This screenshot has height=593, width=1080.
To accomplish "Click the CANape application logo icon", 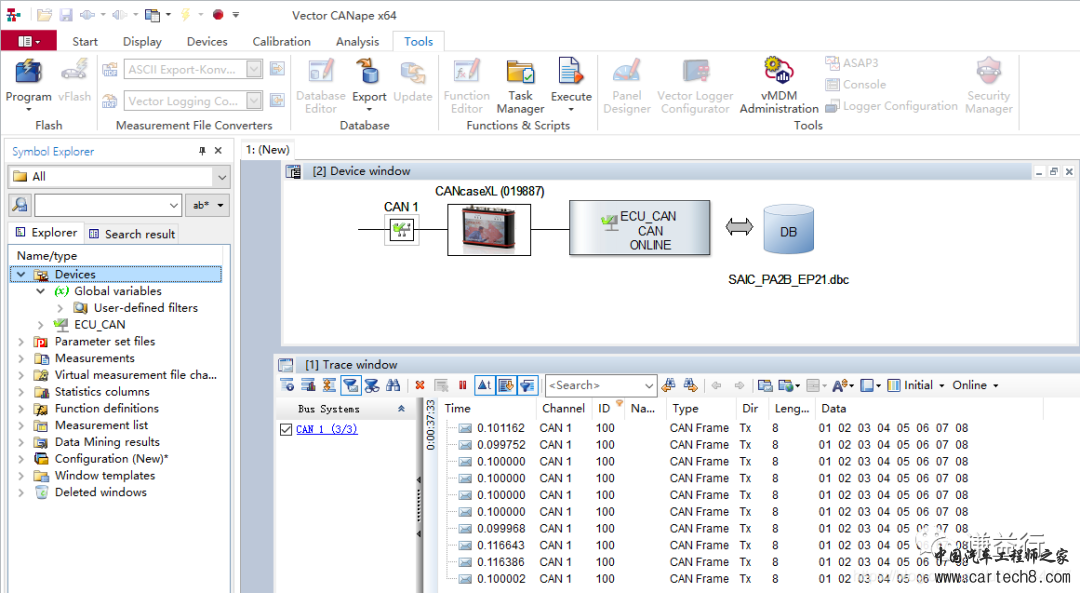I will coord(13,14).
